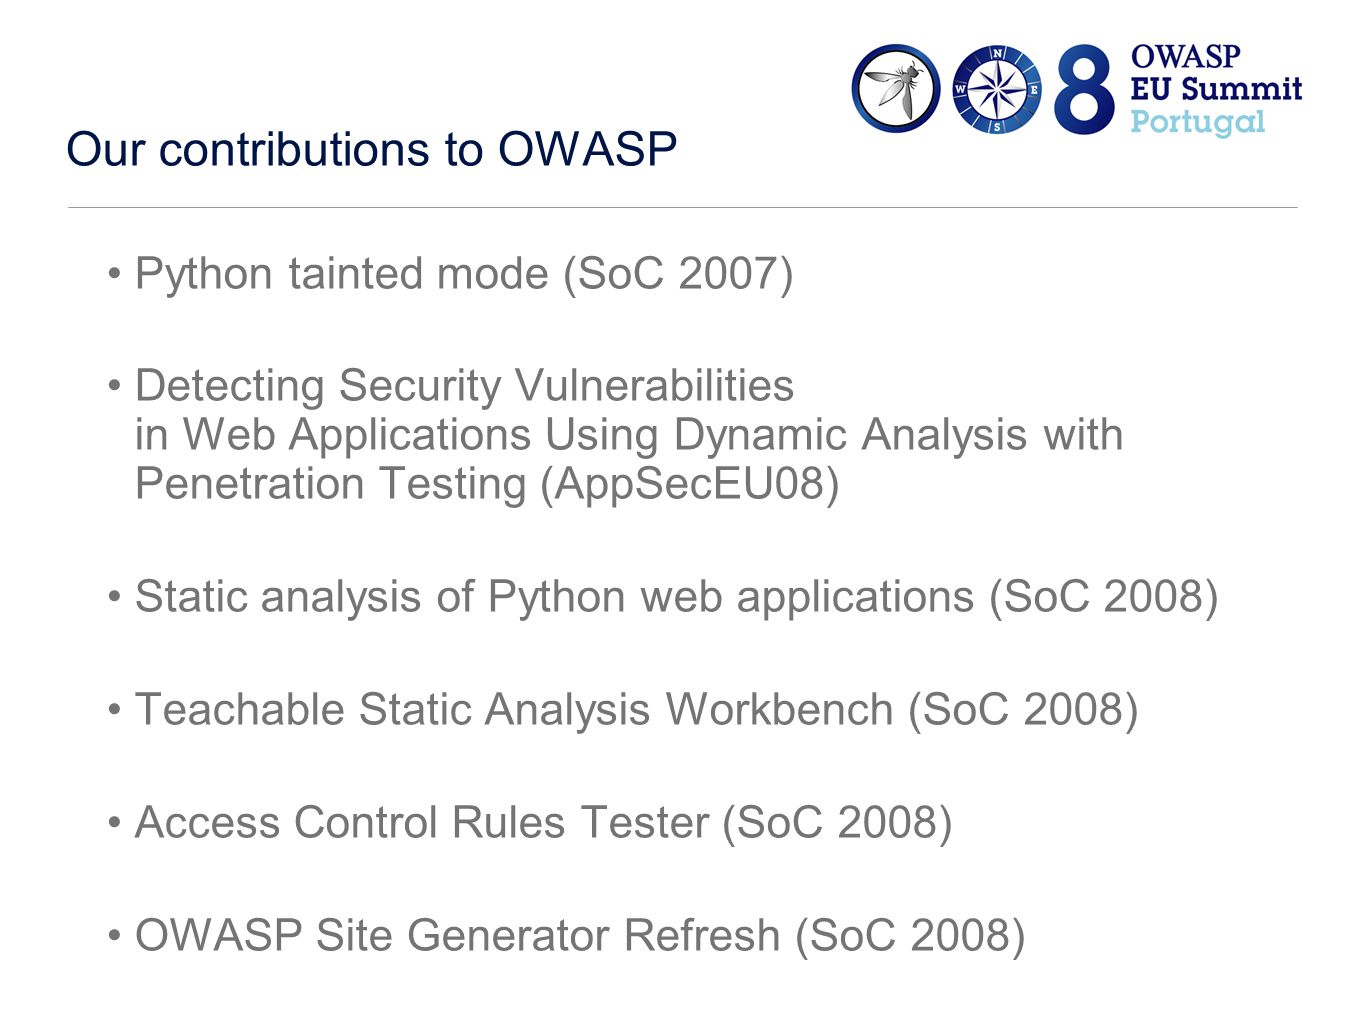Click the OWASP Site Generator Refresh bullet
This screenshot has height=1024, width=1365.
click(x=580, y=936)
